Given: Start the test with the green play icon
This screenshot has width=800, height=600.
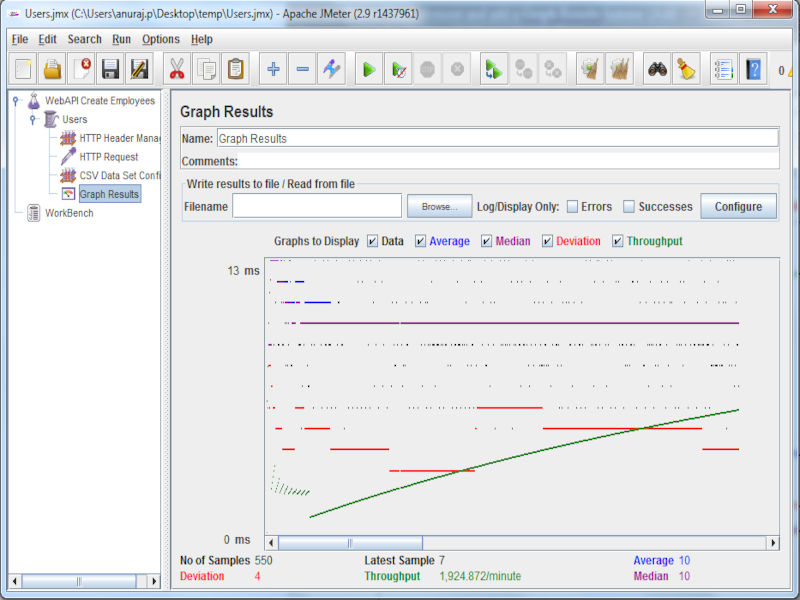Looking at the screenshot, I should coord(369,68).
